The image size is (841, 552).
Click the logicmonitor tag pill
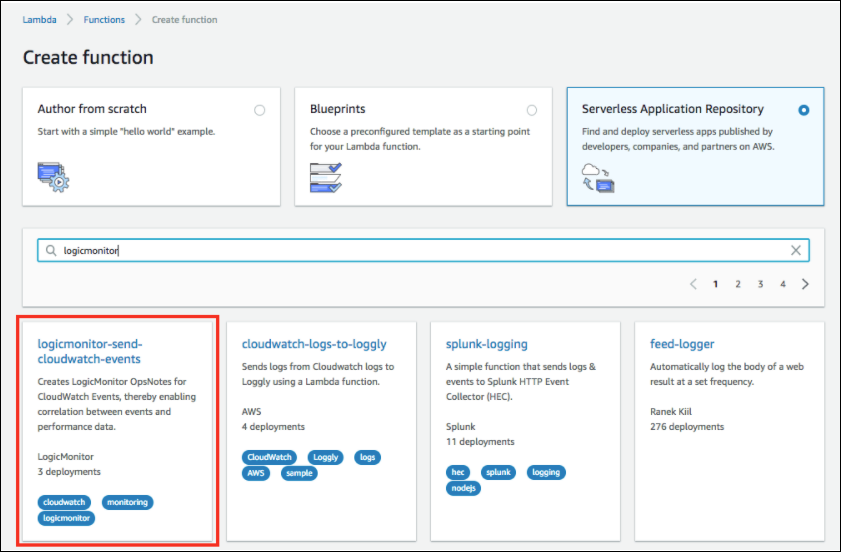[x=66, y=518]
